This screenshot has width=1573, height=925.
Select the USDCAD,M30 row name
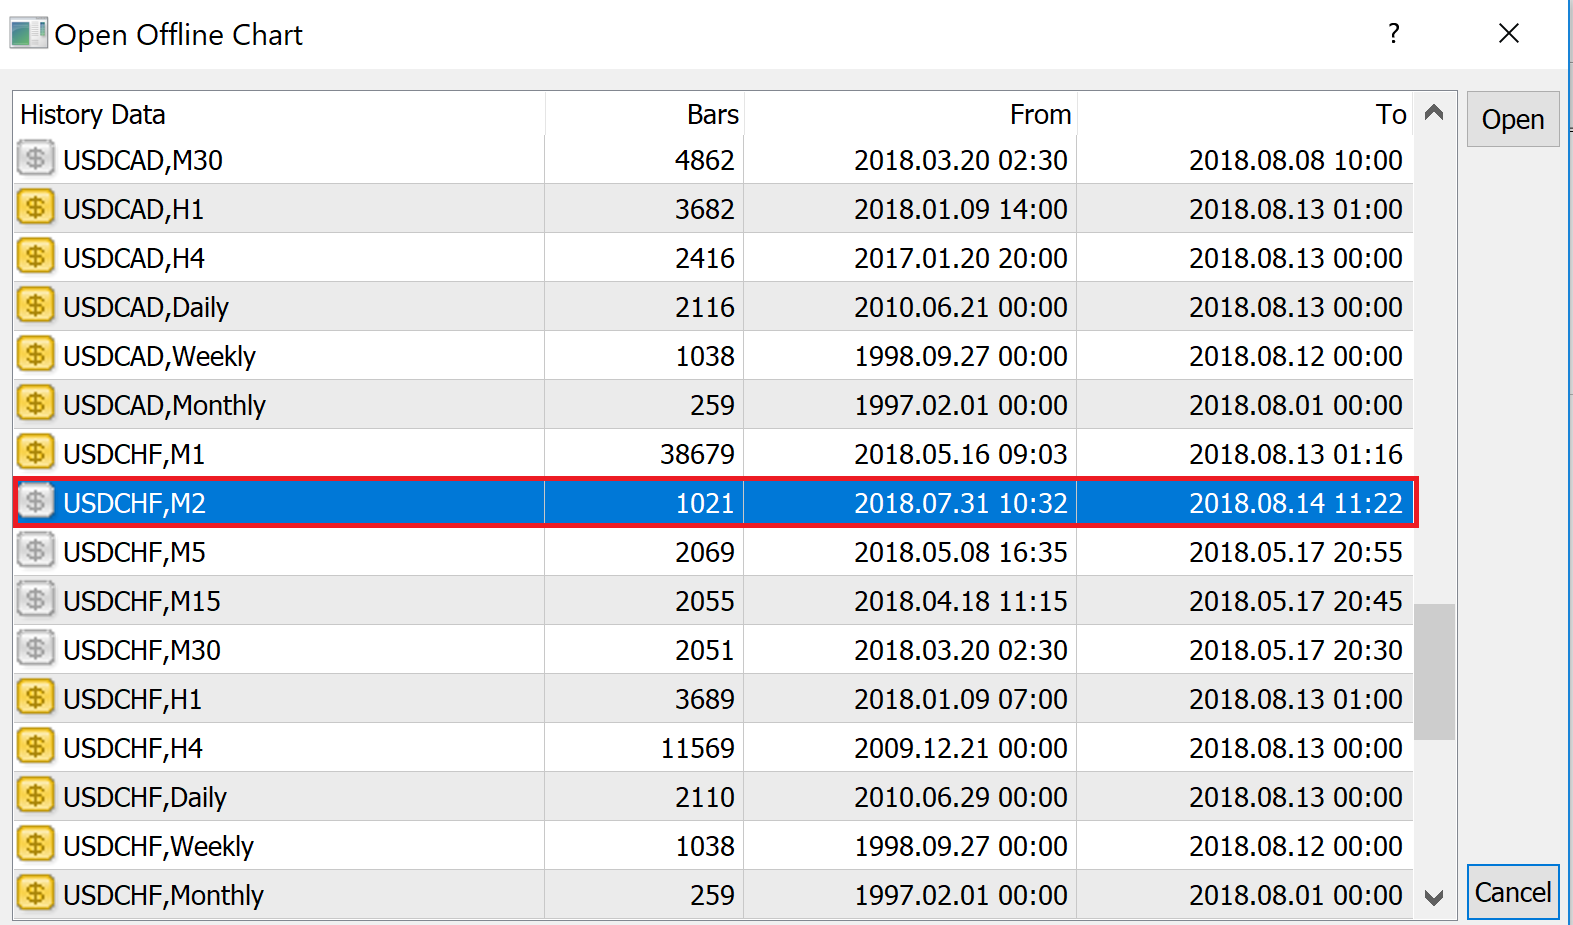143,160
